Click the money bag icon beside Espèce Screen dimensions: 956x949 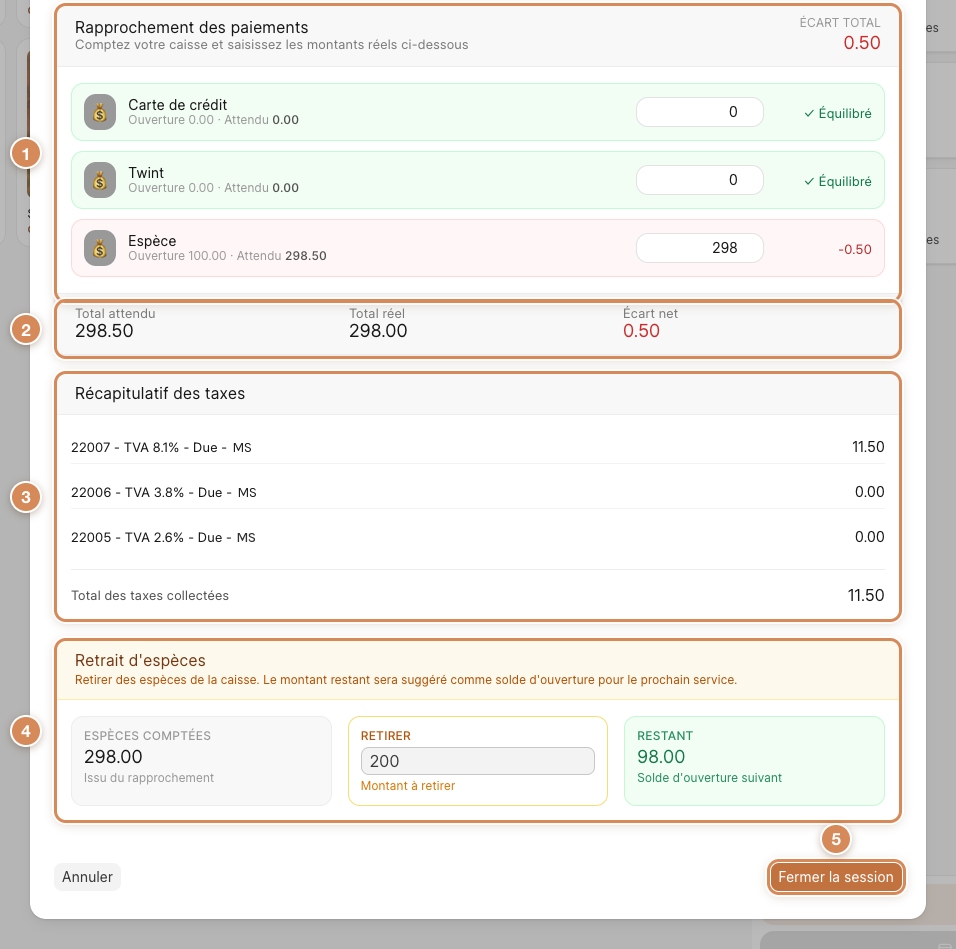tap(100, 248)
